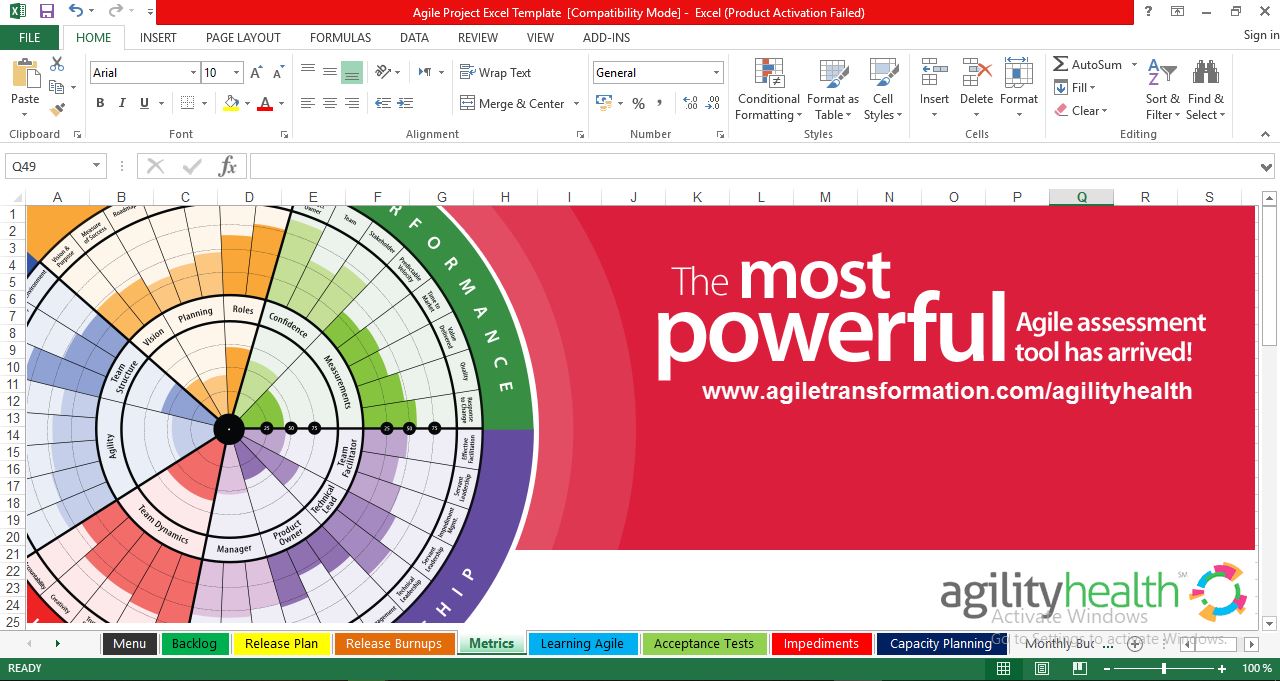Align text left
The width and height of the screenshot is (1280, 681).
[x=308, y=103]
